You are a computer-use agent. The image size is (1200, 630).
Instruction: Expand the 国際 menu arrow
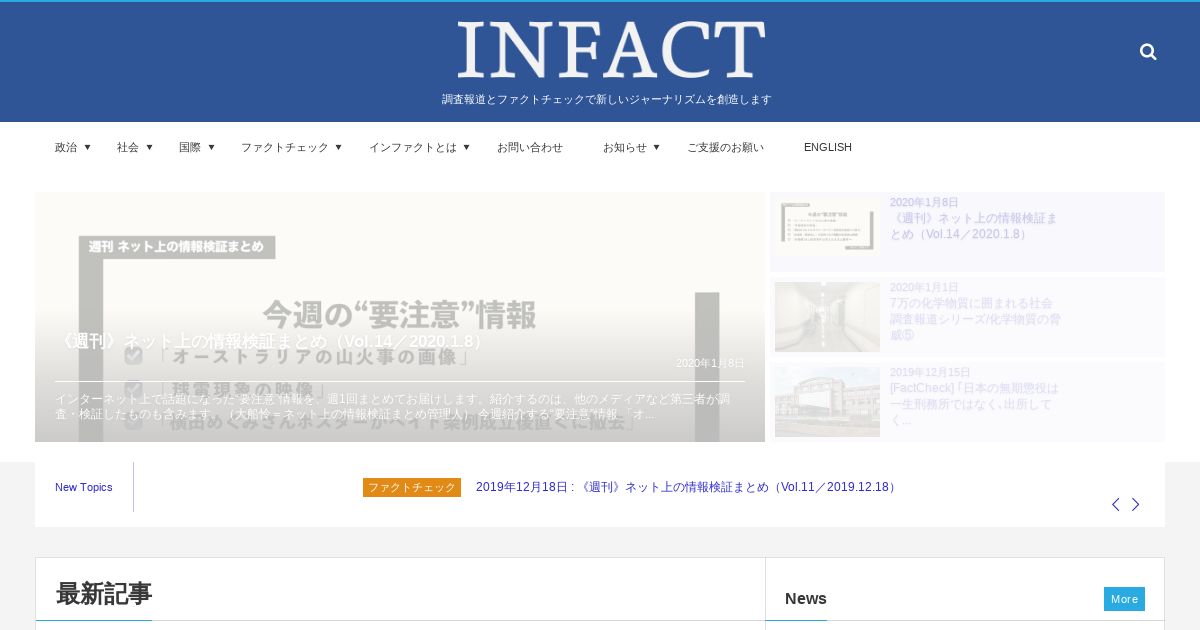click(x=211, y=147)
